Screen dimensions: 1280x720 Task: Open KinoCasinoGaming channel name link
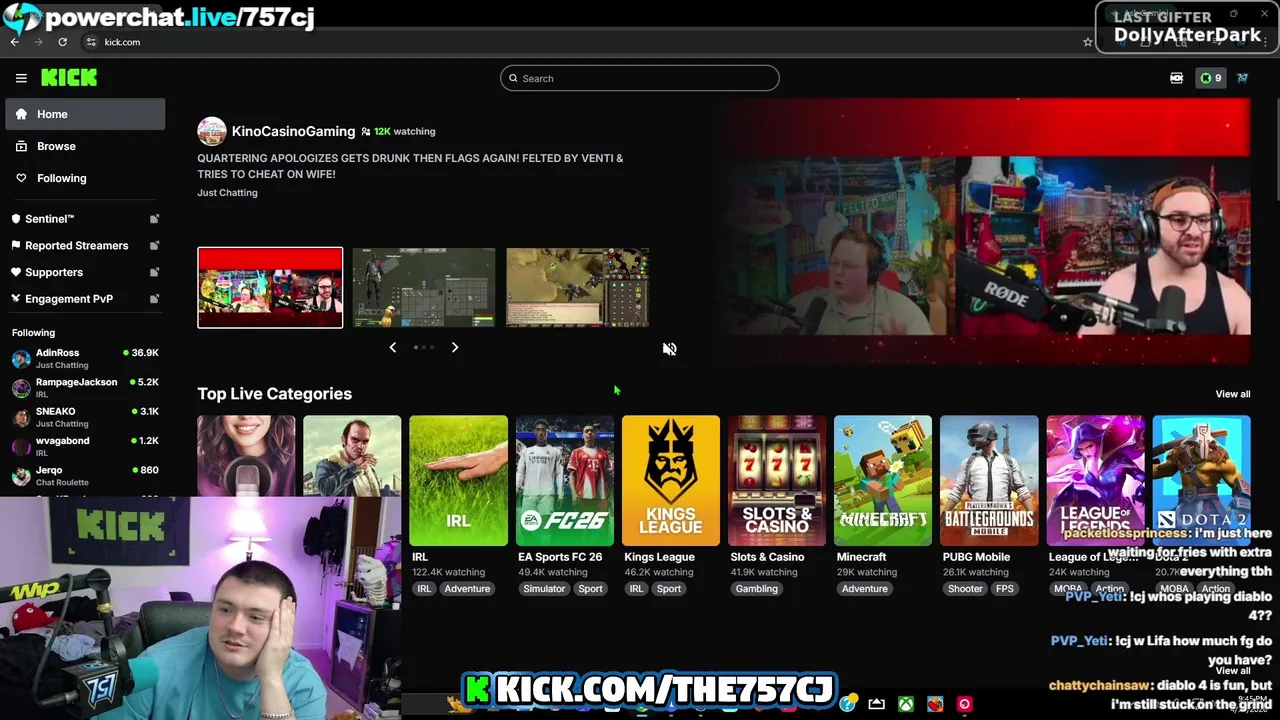click(x=293, y=131)
